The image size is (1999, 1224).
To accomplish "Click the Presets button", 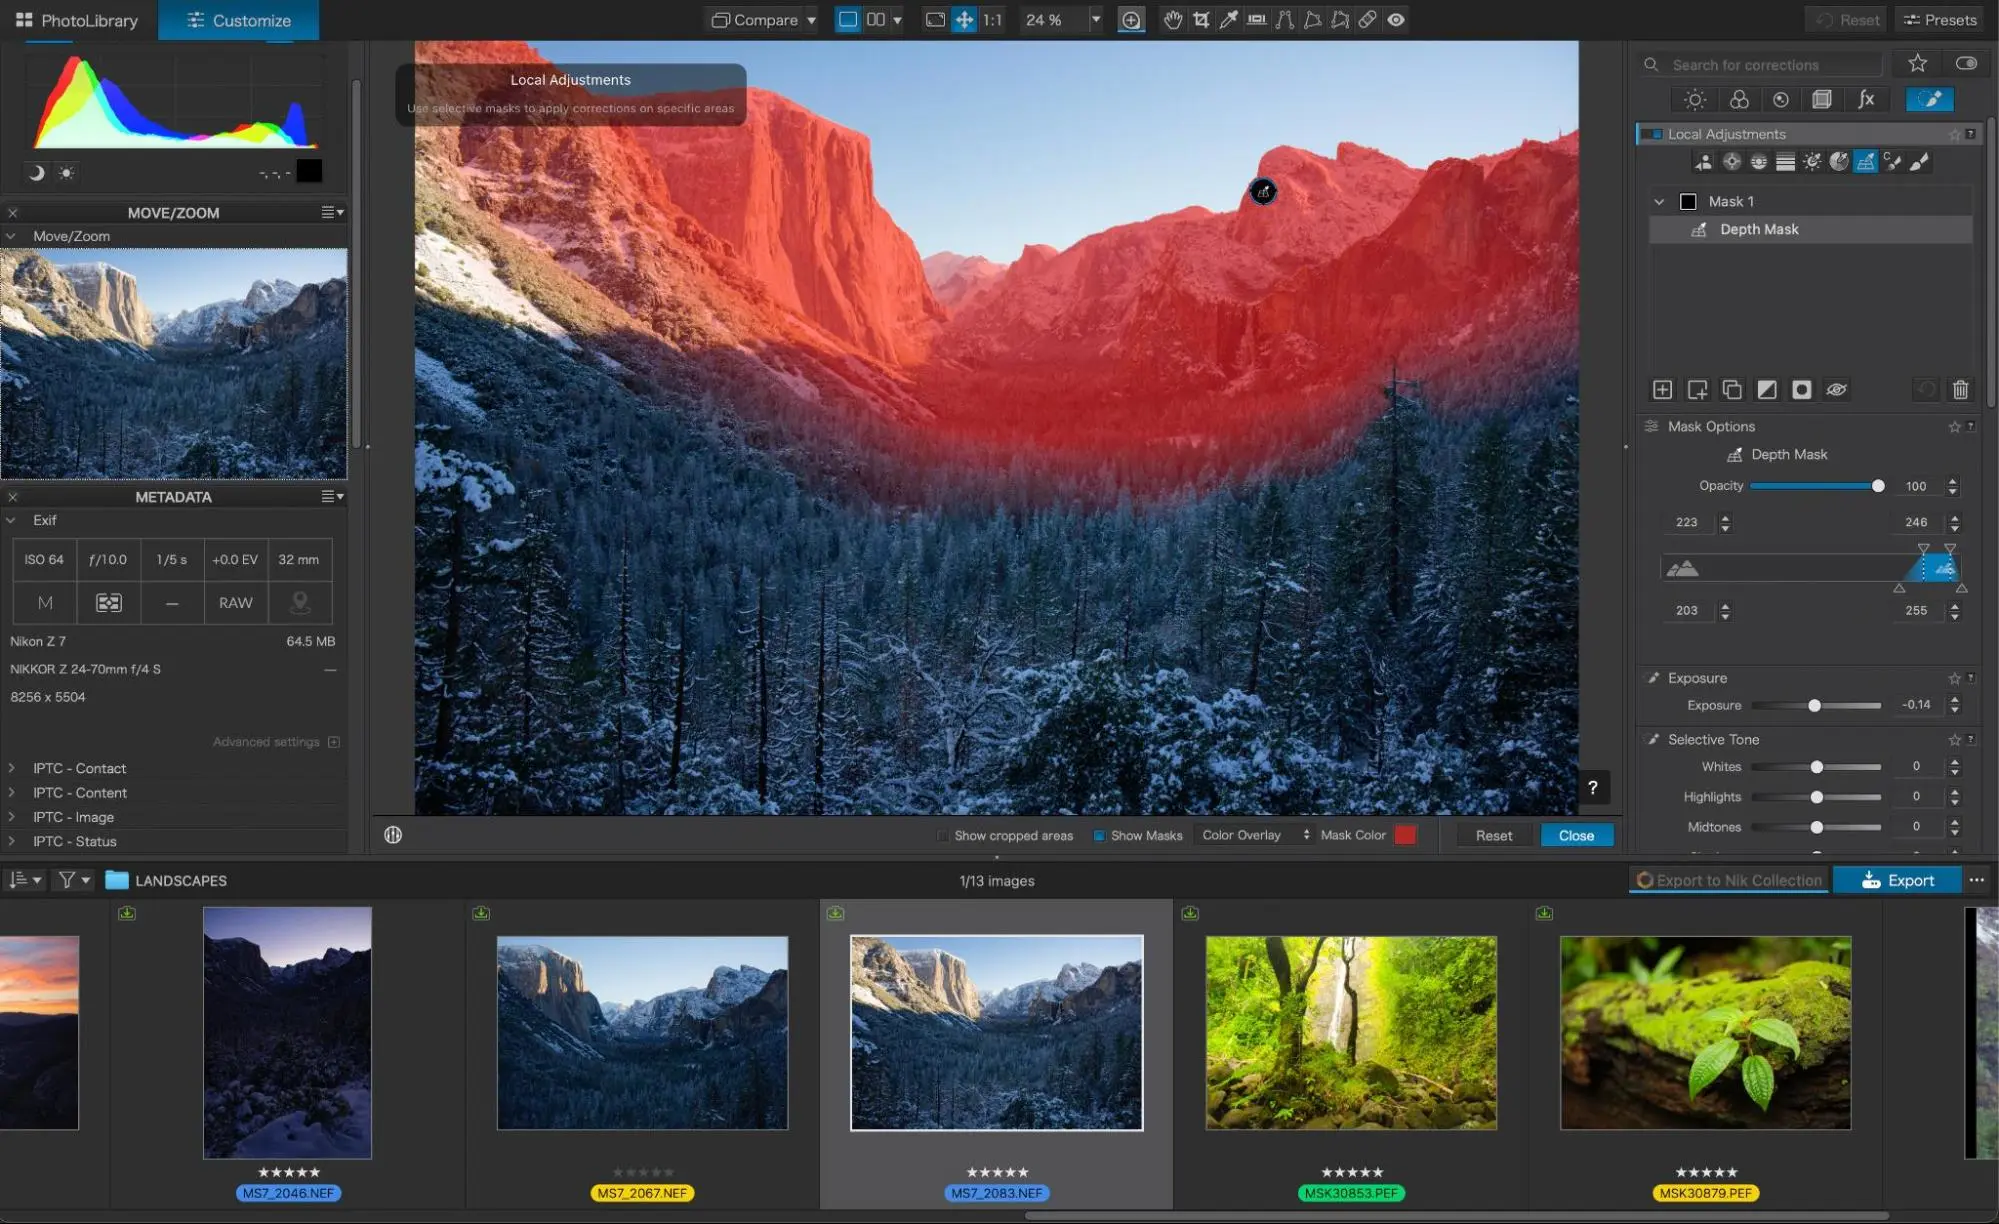I will [x=1940, y=20].
